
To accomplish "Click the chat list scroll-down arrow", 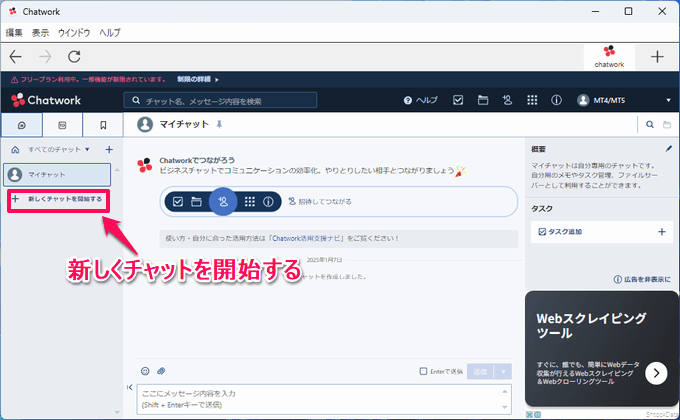I will (x=117, y=413).
